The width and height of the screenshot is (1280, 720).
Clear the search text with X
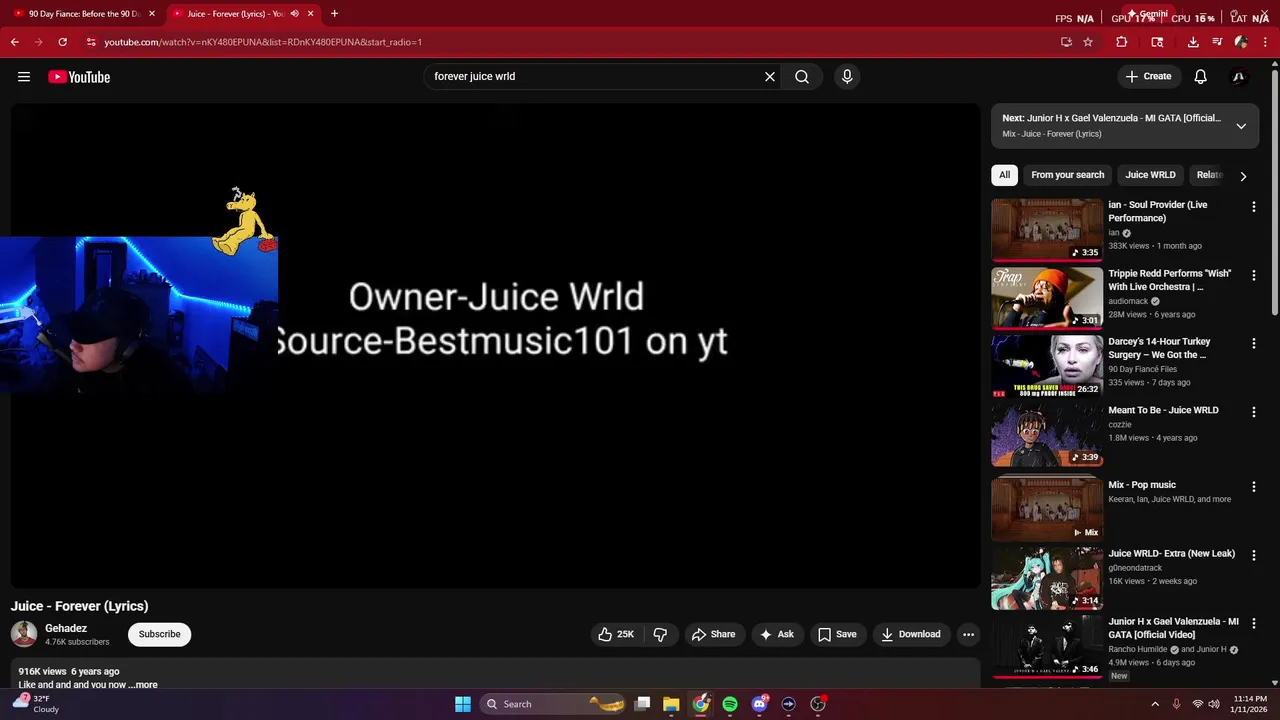pyautogui.click(x=770, y=77)
